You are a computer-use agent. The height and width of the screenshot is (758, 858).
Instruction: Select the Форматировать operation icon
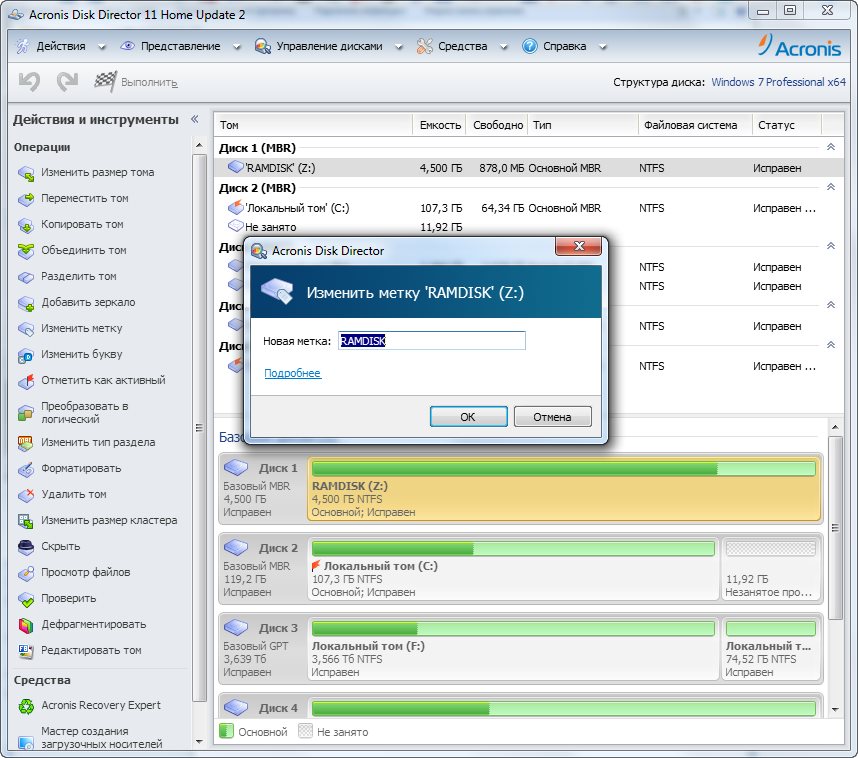coord(25,469)
